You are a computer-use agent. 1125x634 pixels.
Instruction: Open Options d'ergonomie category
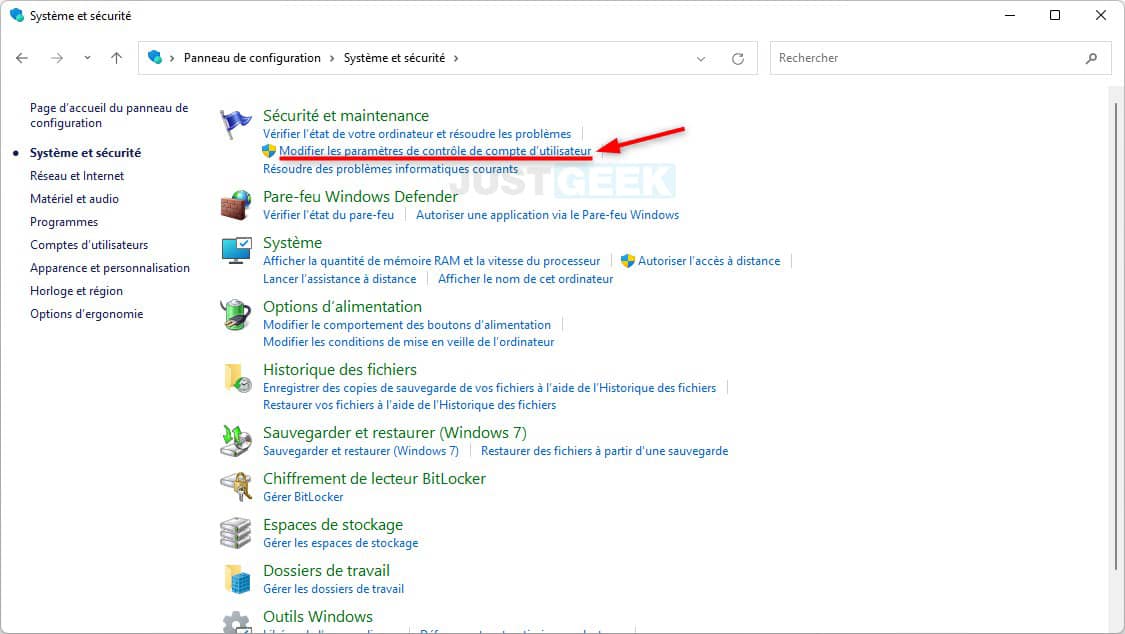[x=86, y=313]
